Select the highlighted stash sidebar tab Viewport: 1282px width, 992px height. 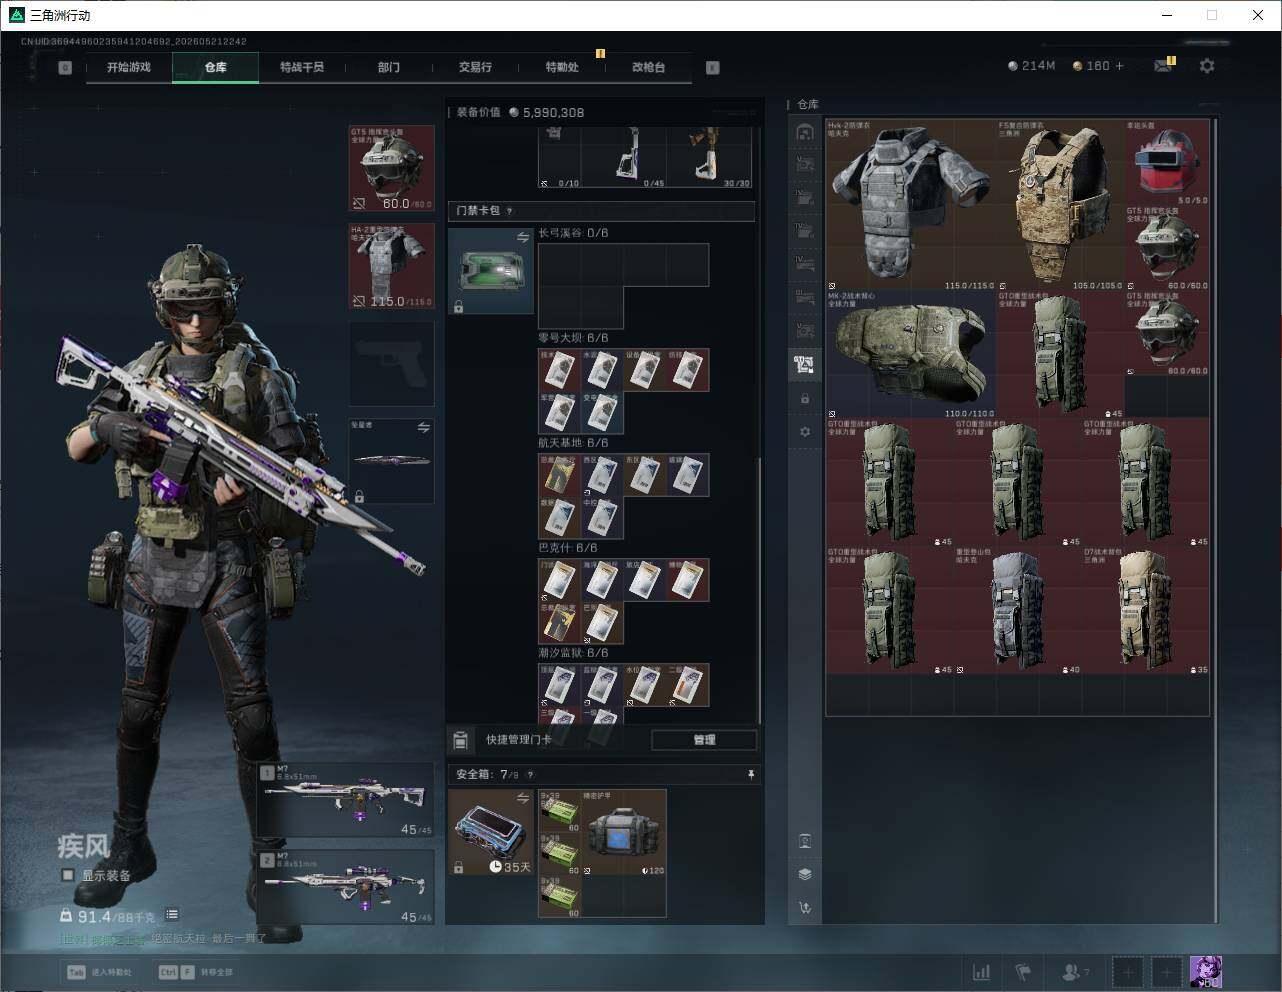805,364
